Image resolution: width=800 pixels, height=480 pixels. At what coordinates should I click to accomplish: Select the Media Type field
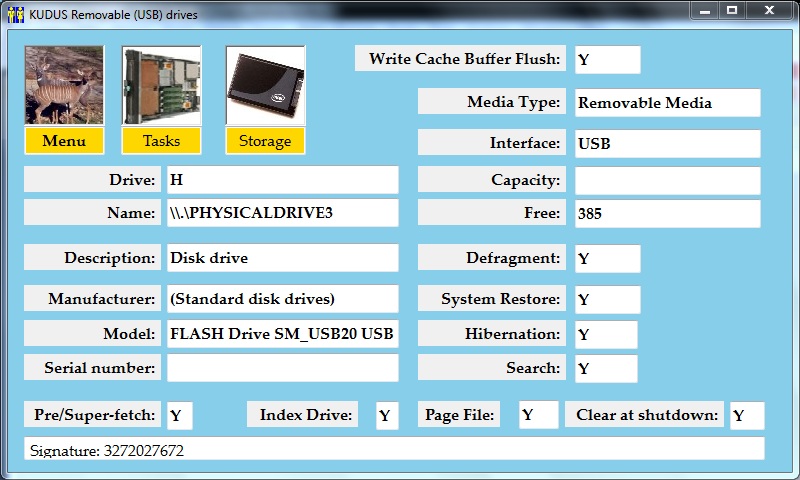click(x=667, y=103)
